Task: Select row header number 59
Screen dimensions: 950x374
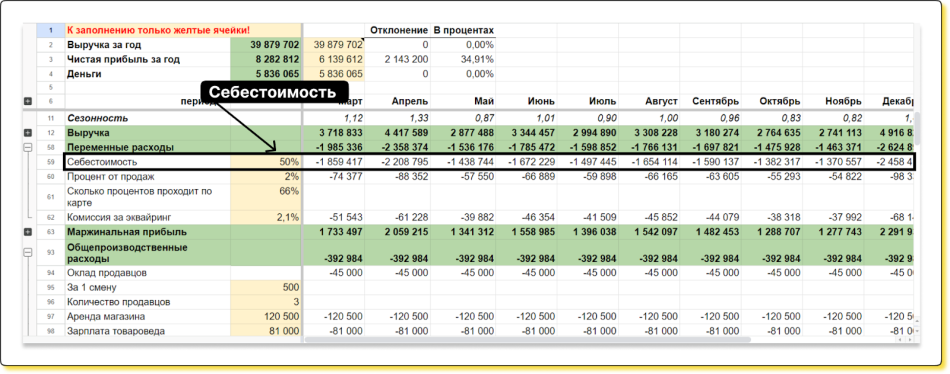Action: (x=51, y=162)
